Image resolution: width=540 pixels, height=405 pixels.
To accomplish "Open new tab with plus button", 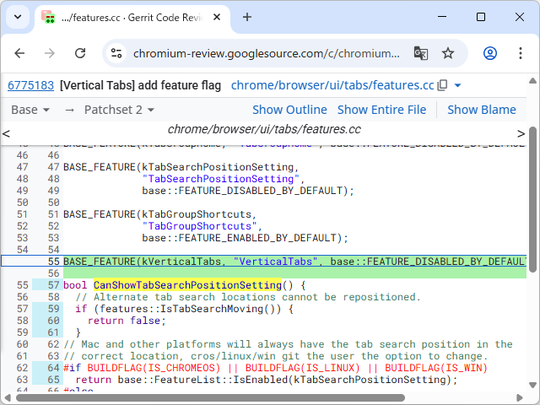I will [247, 17].
